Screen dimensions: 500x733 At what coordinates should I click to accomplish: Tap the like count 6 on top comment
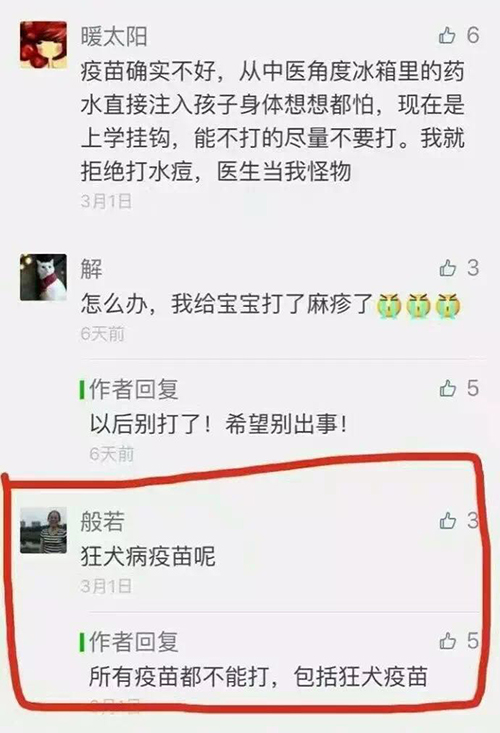click(x=473, y=36)
